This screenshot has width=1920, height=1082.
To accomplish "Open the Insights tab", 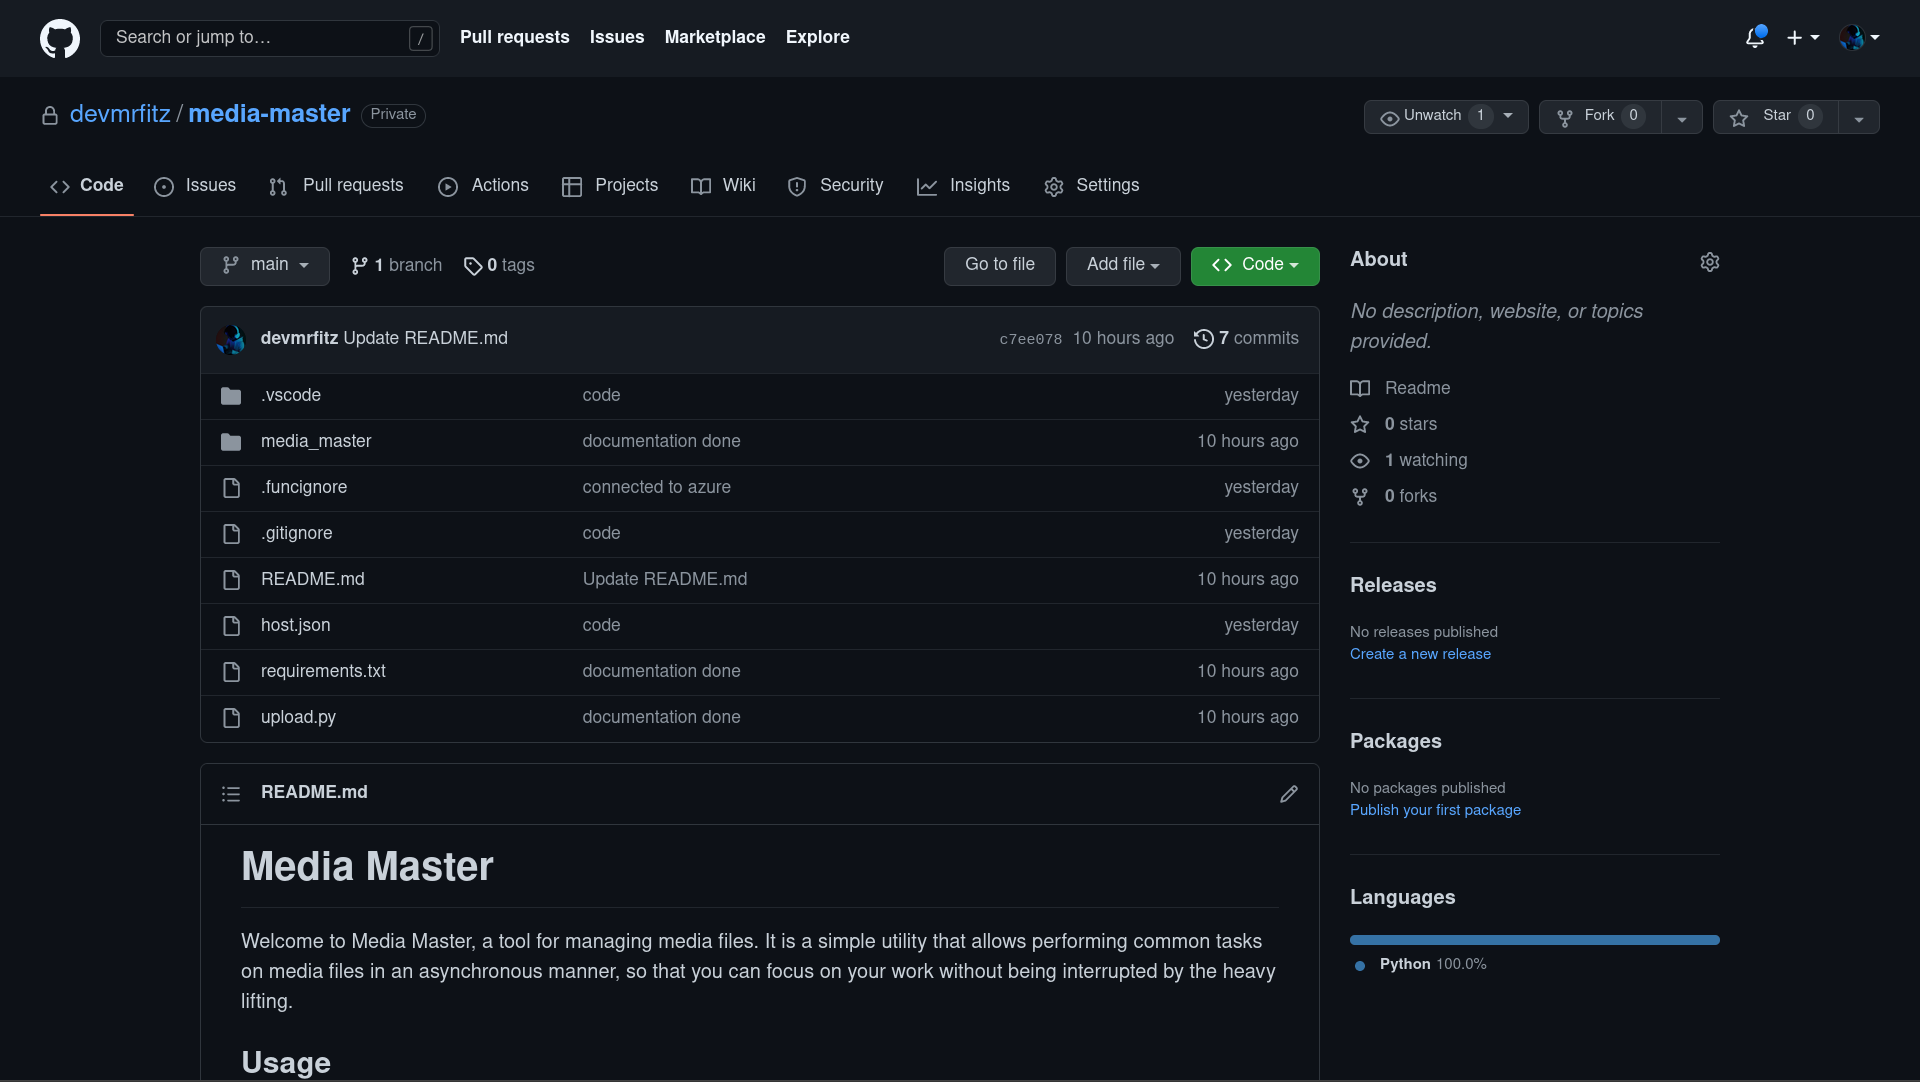I will 964,186.
